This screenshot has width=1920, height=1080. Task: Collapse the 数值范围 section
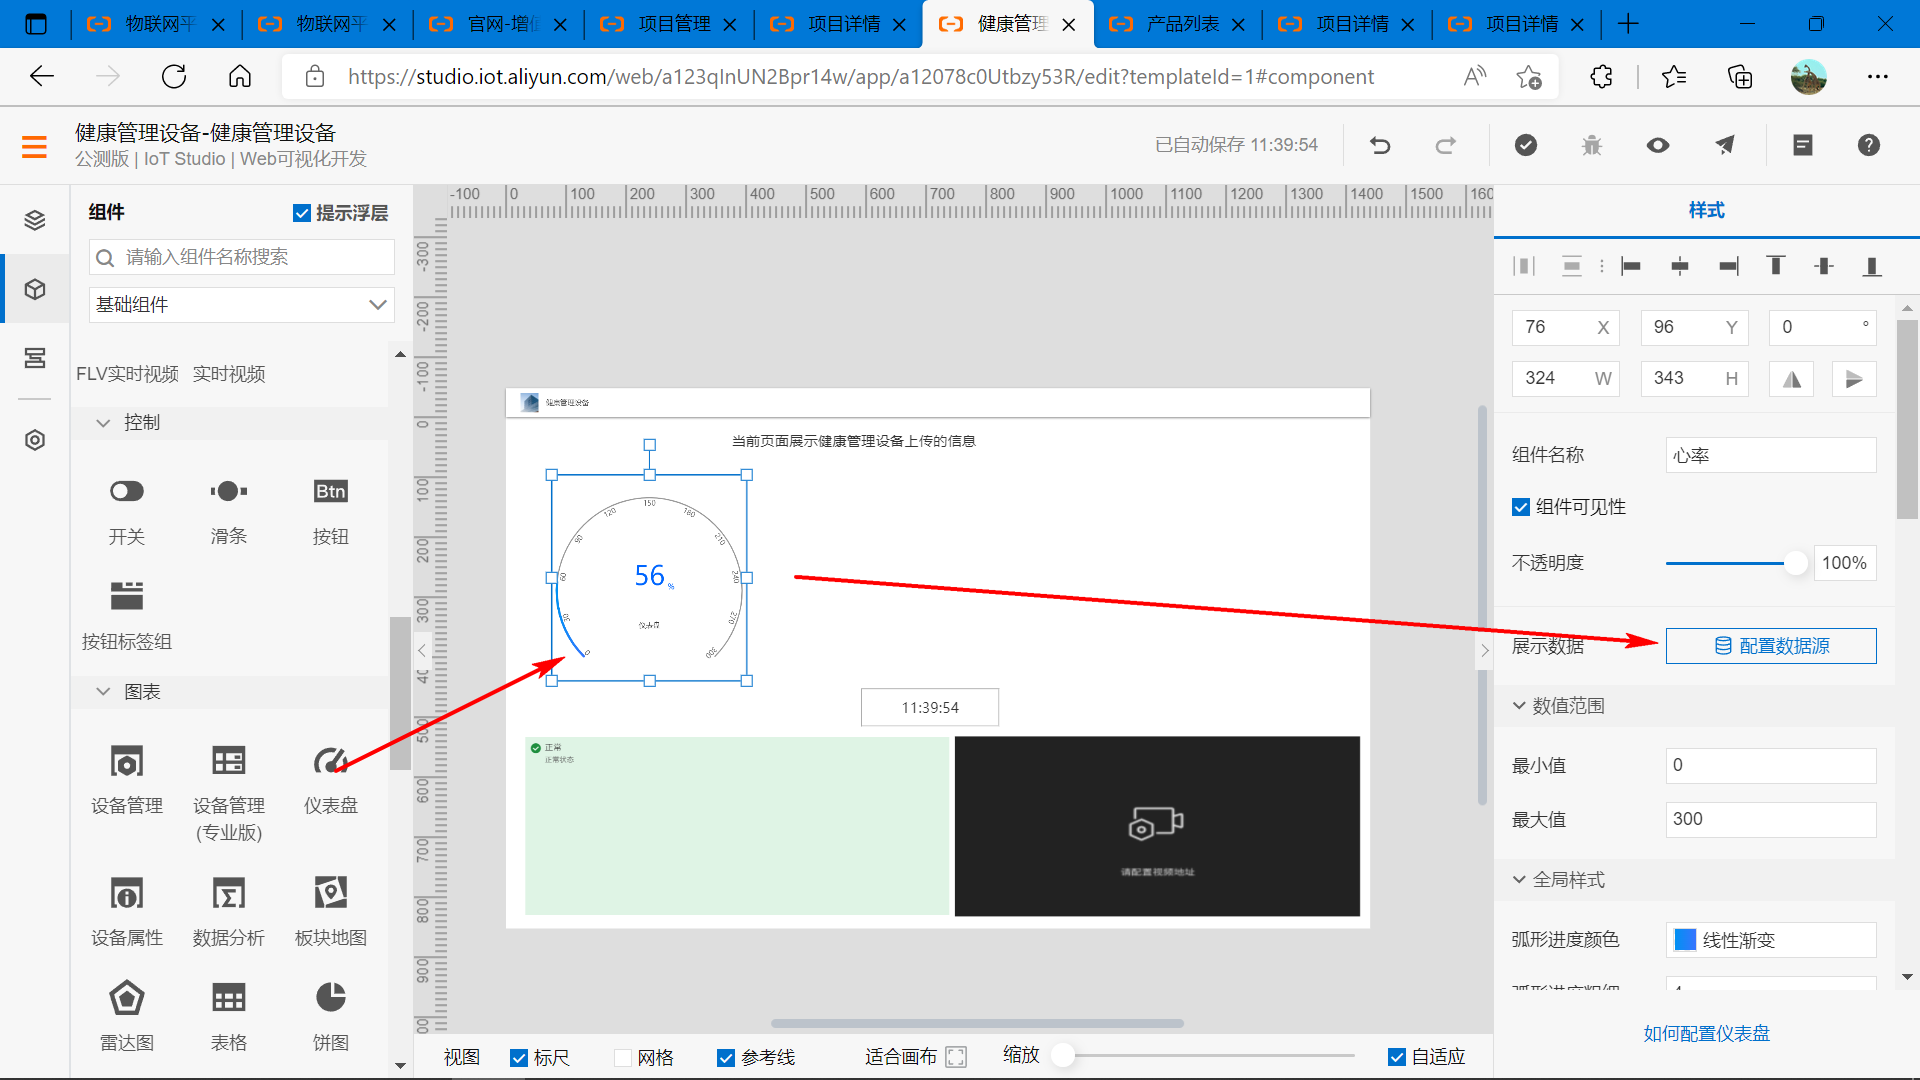(x=1519, y=706)
